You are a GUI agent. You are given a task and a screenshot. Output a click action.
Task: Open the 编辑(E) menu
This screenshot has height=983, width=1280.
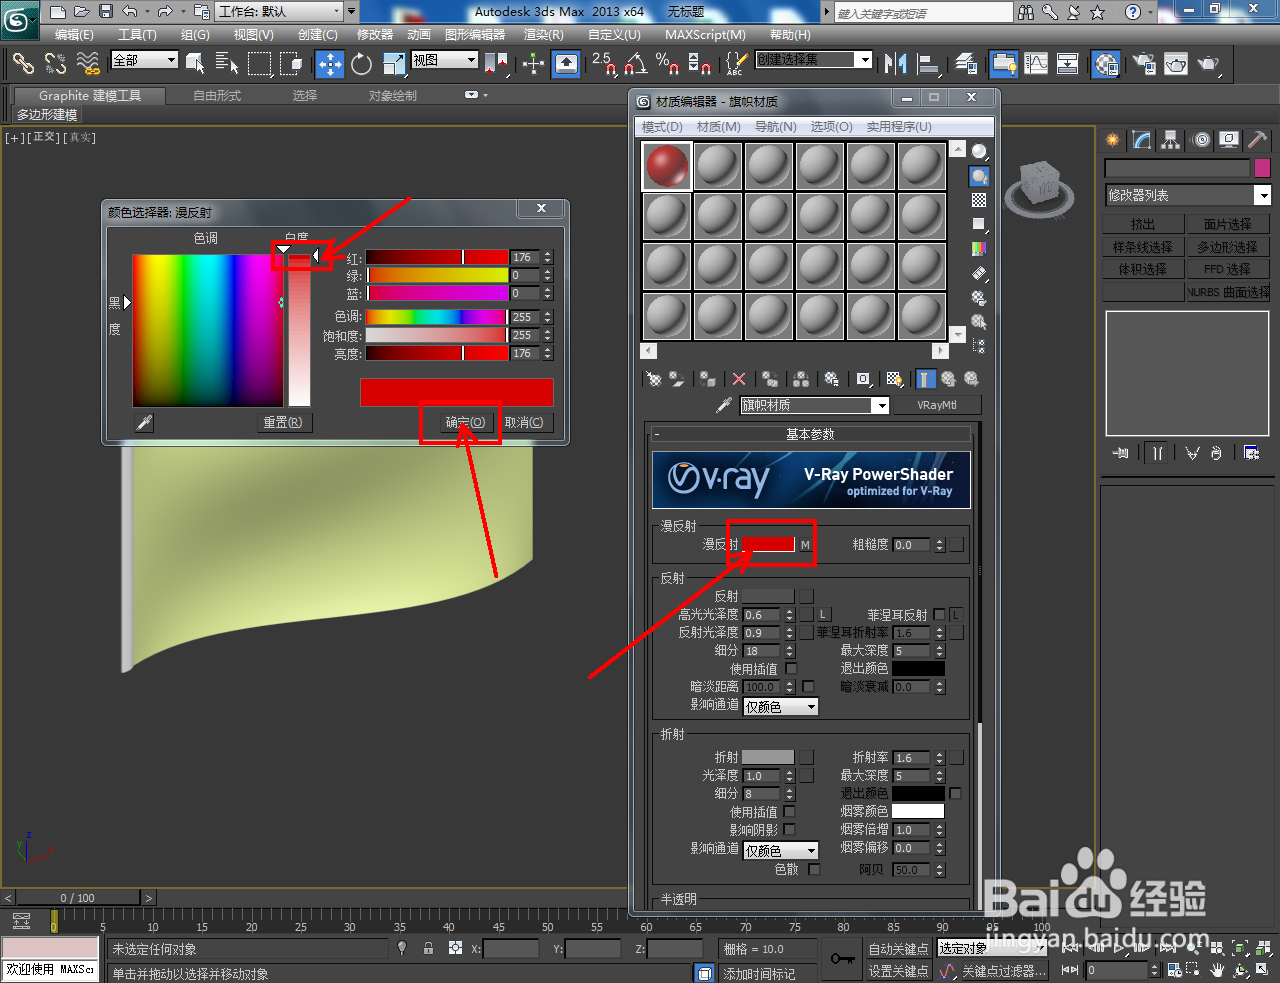point(74,35)
